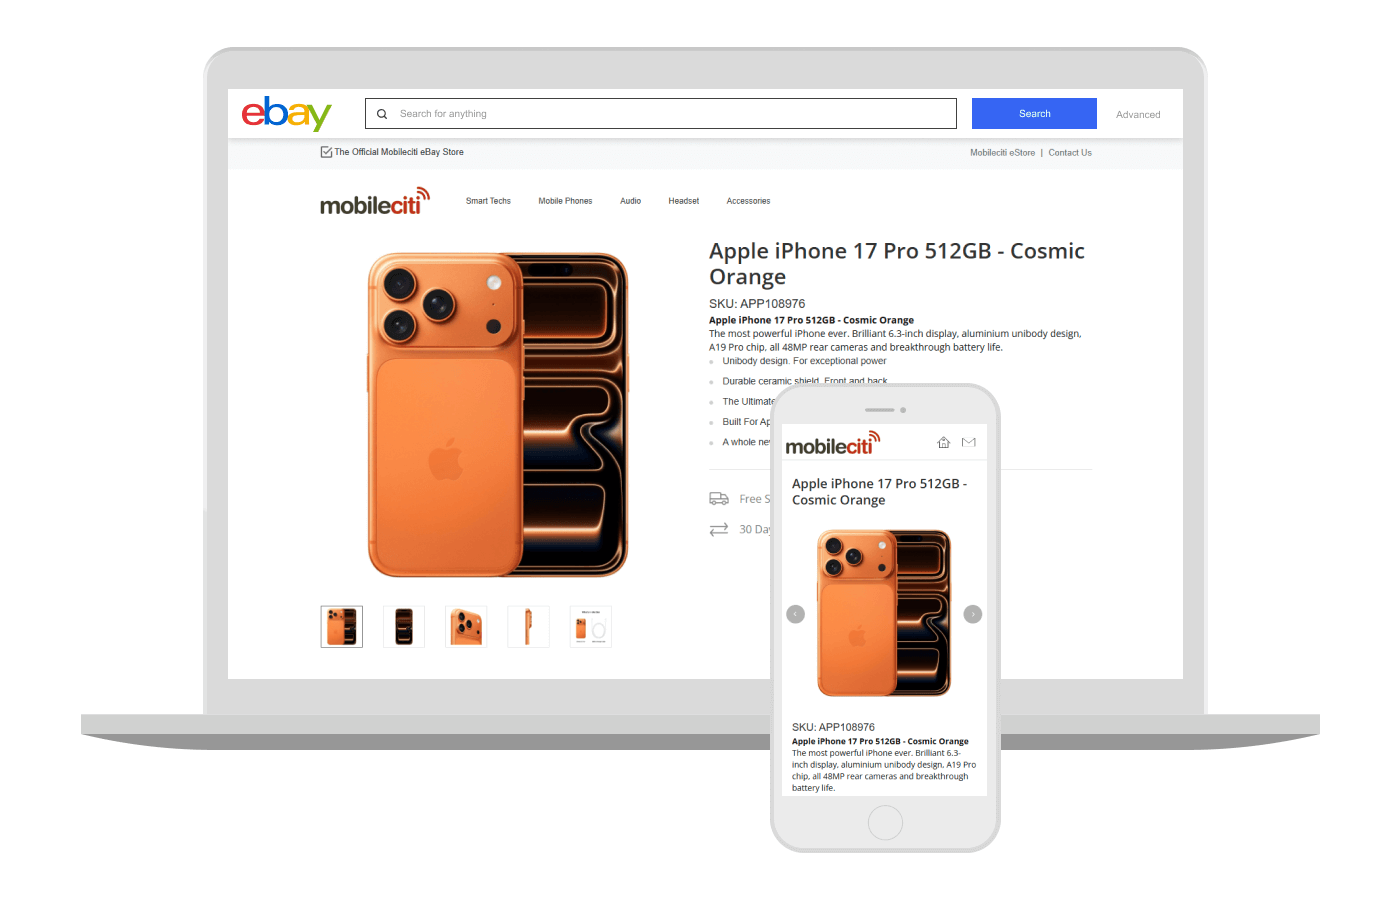
Task: Open the Smart Techs menu
Action: point(488,201)
